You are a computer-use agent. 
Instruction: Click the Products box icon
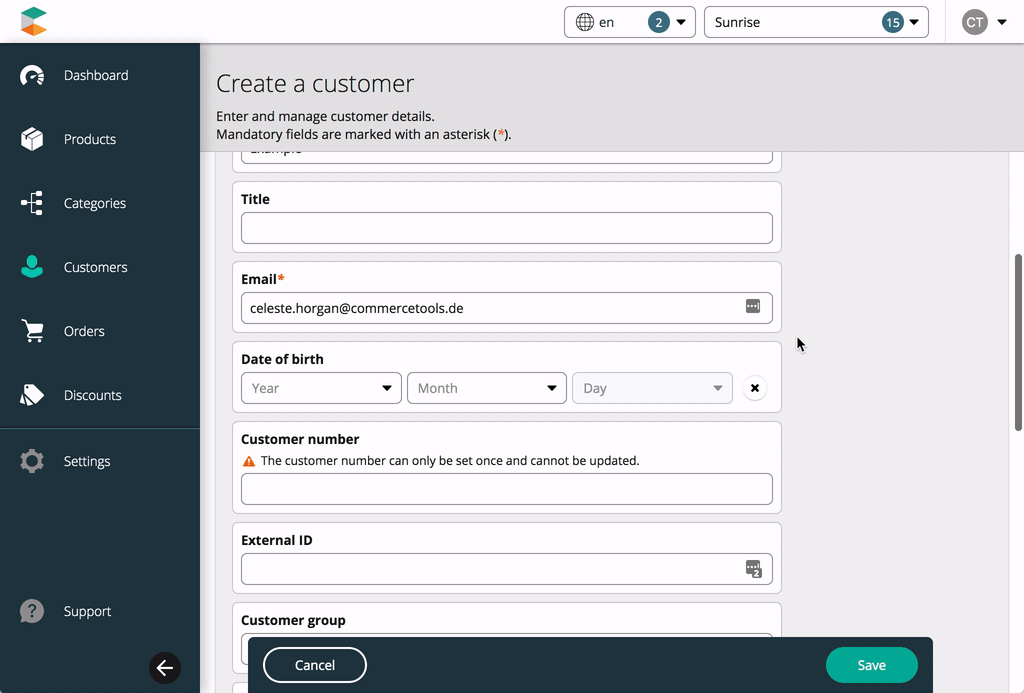tap(32, 139)
